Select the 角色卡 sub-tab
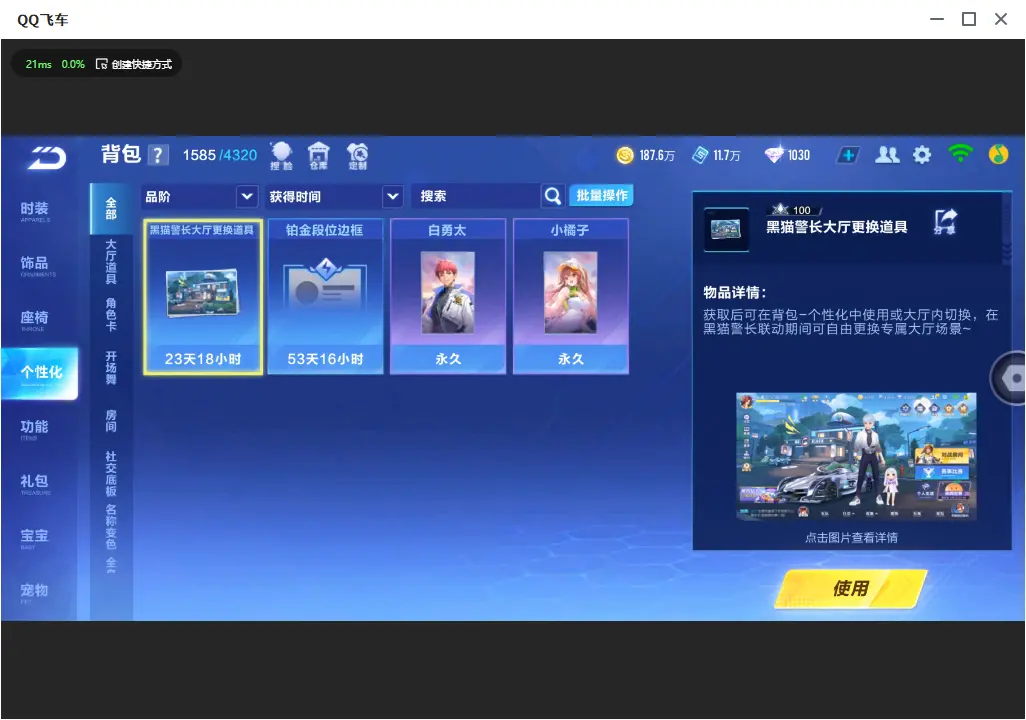Viewport: 1026px width, 720px height. (x=111, y=315)
